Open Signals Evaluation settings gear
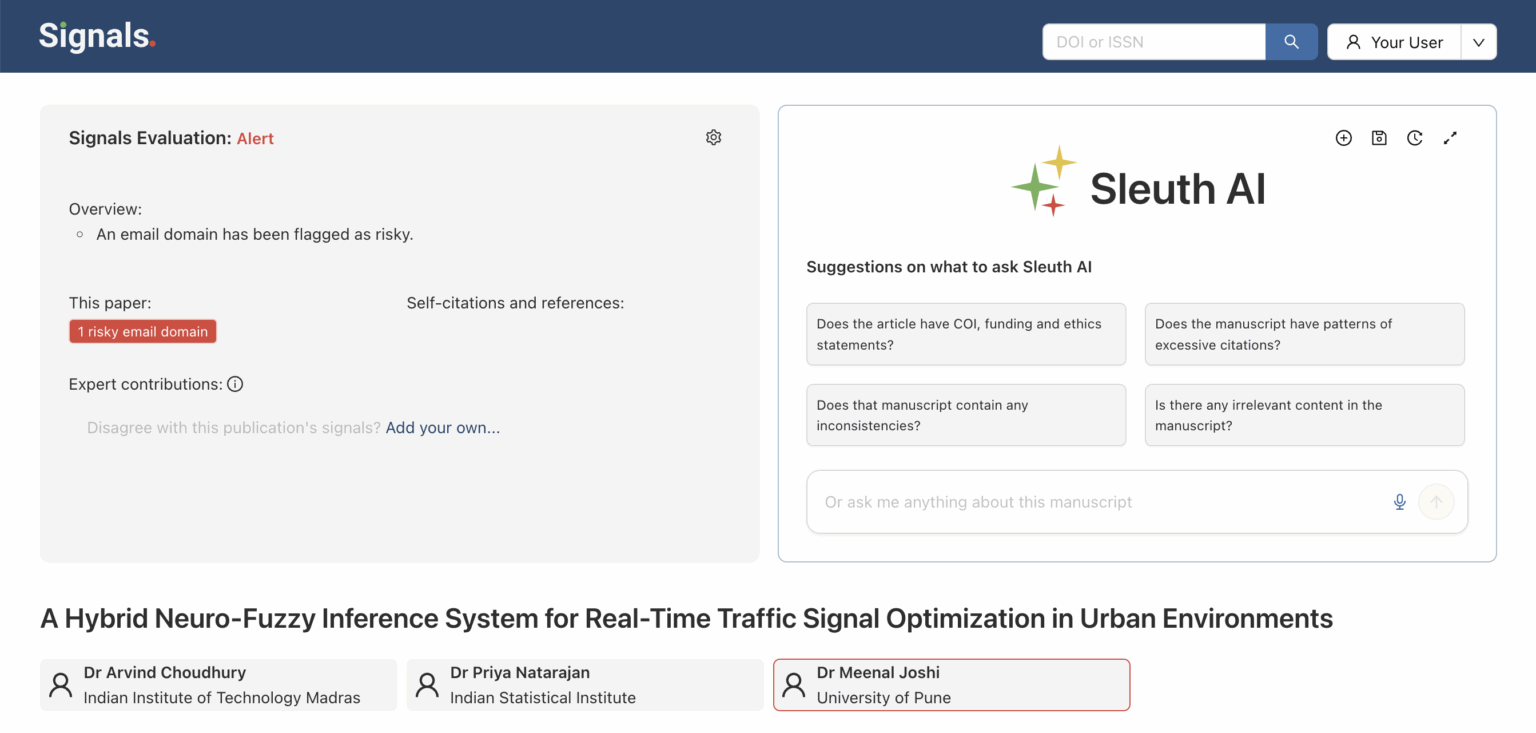This screenshot has height=733, width=1536. pyautogui.click(x=713, y=137)
